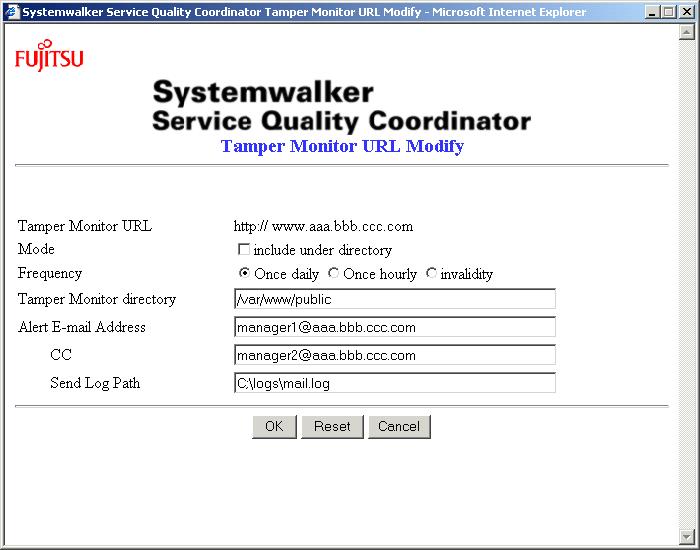Screen dimensions: 700x550
Task: Click the Alert E-mail Address field
Action: [395, 327]
